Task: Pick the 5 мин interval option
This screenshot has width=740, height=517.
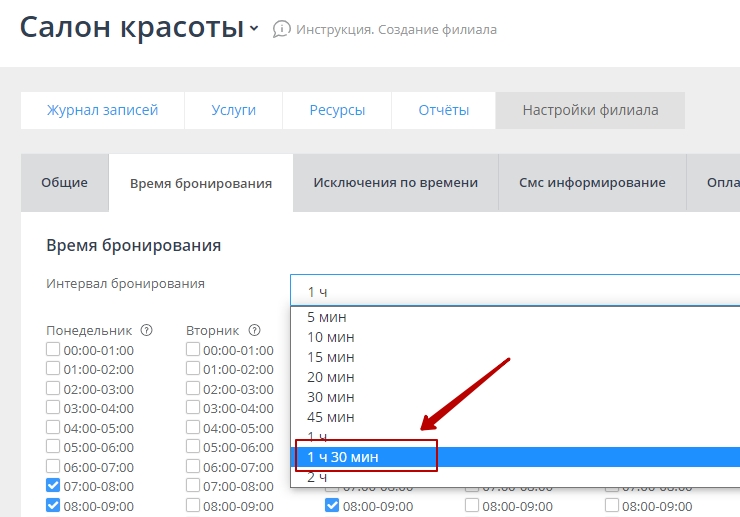Action: point(326,317)
